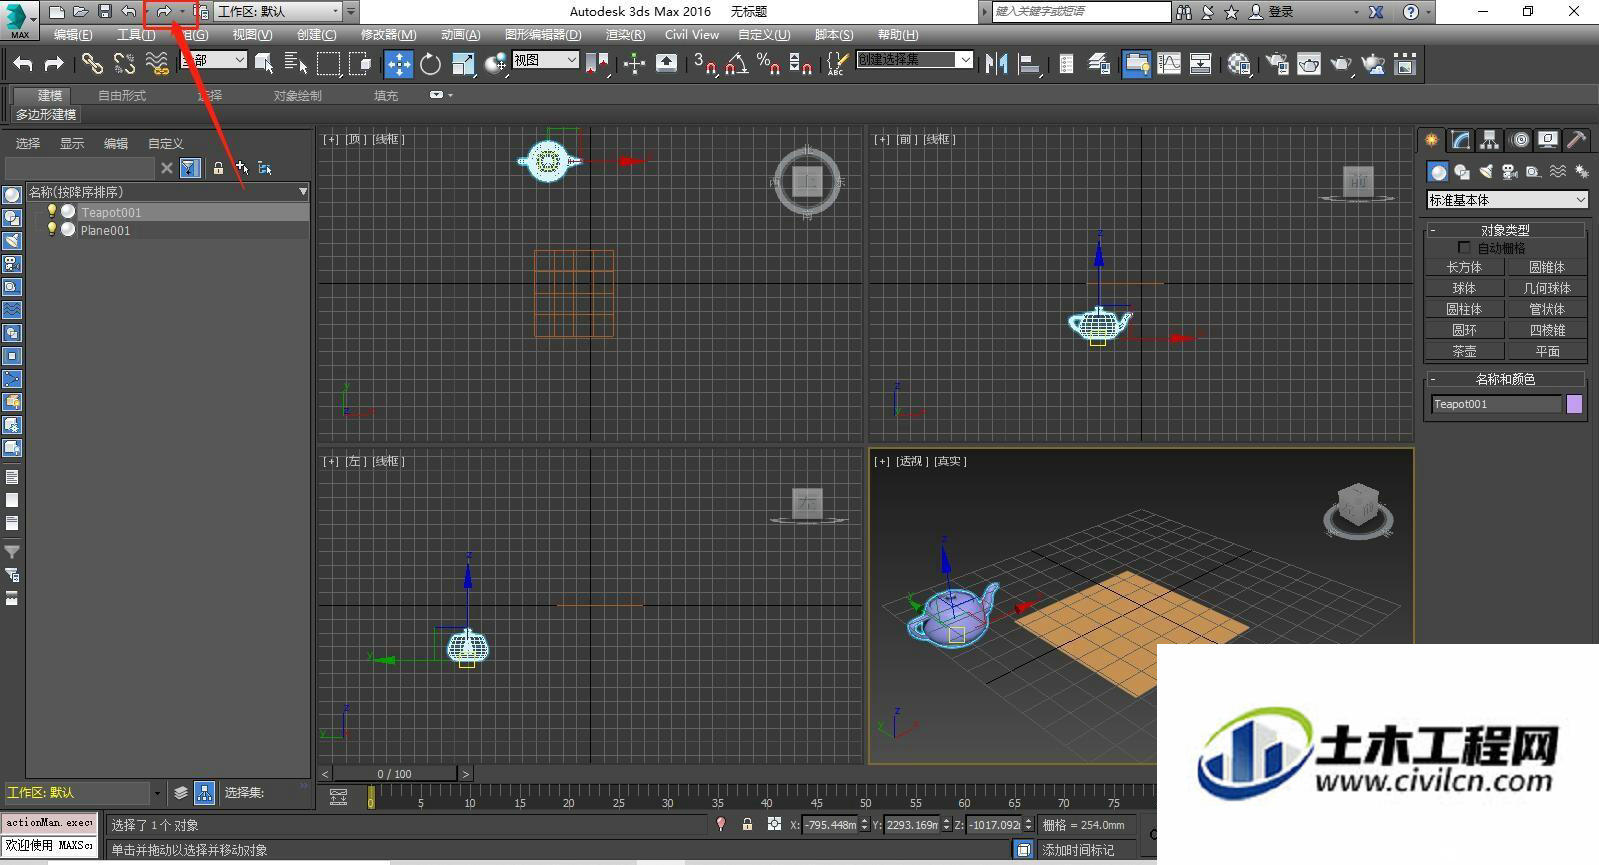Open the 创建选择集 named selection dropdown

tap(914, 60)
